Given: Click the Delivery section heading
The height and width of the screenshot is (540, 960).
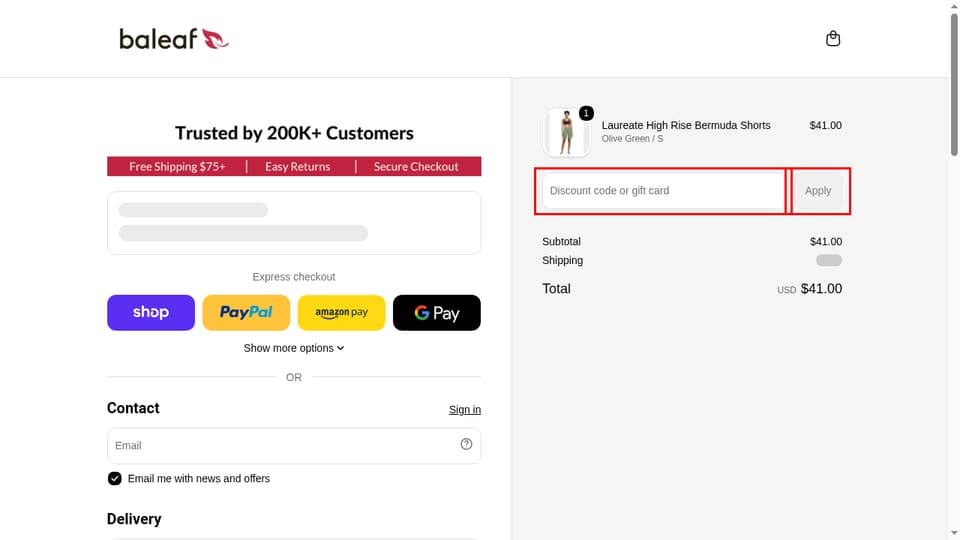Looking at the screenshot, I should click(134, 519).
